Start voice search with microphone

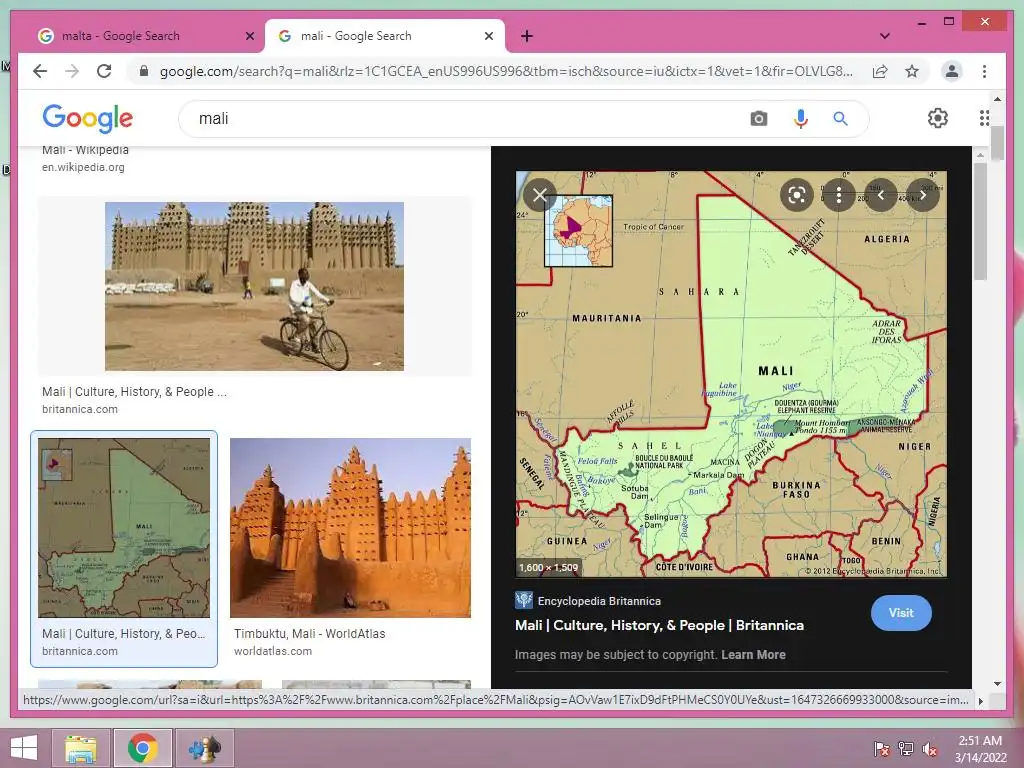[x=801, y=119]
